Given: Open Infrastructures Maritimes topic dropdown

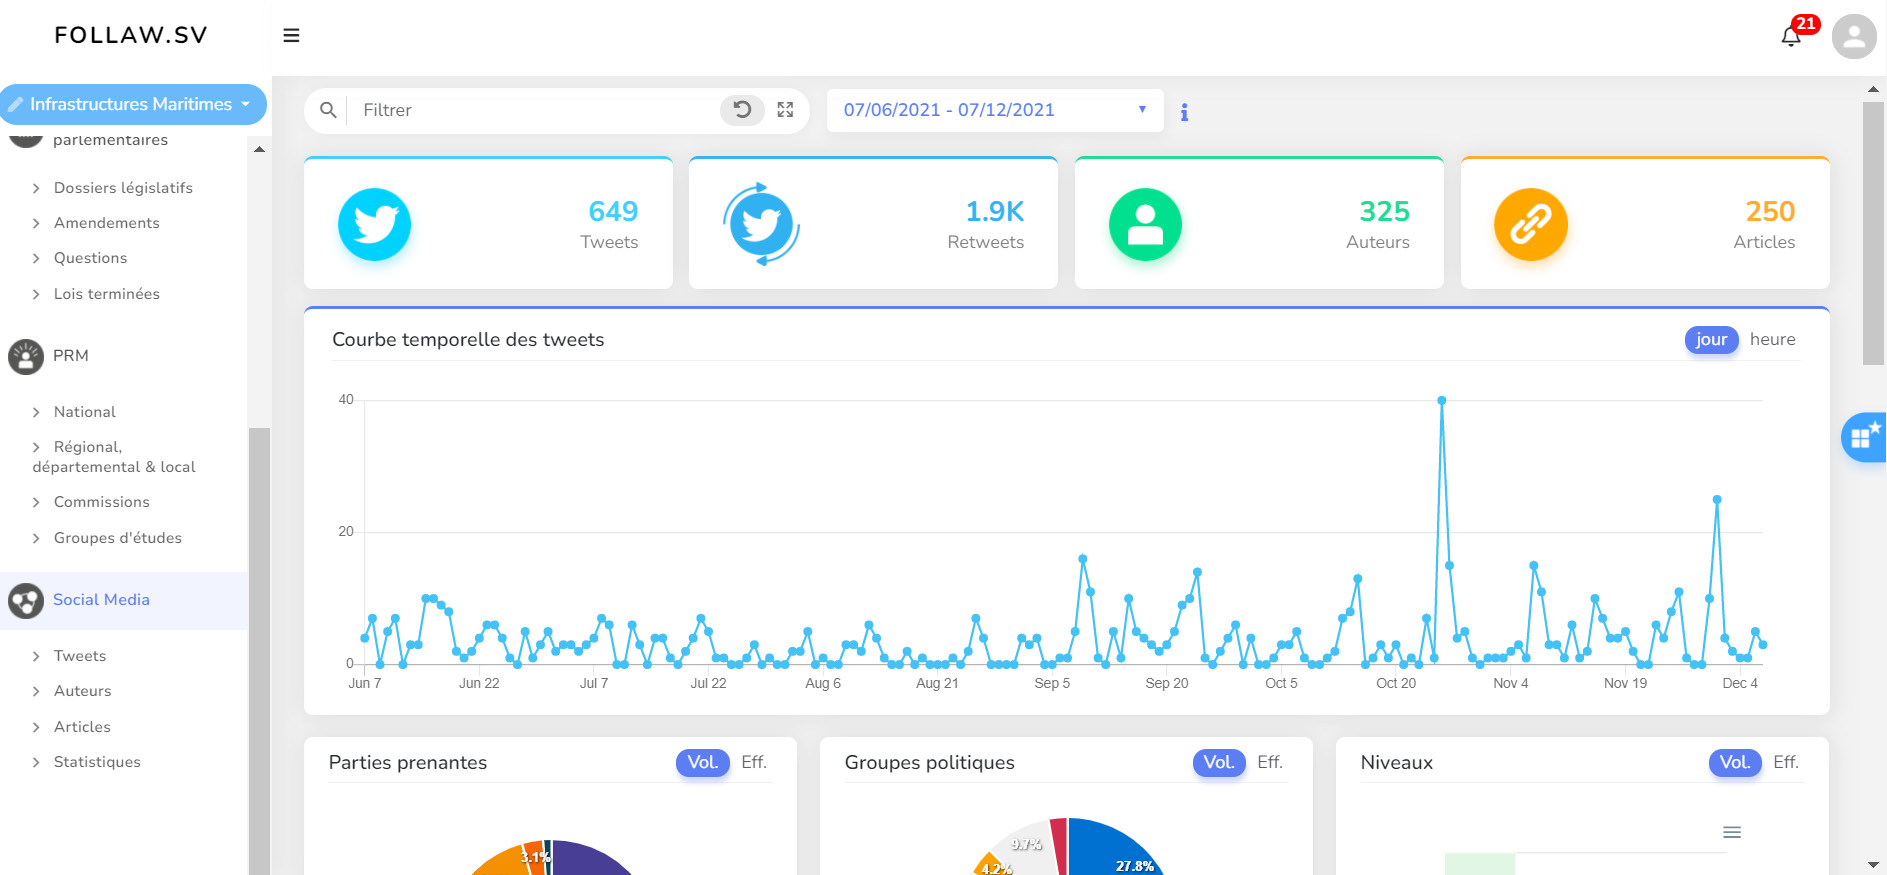Looking at the screenshot, I should (x=133, y=104).
